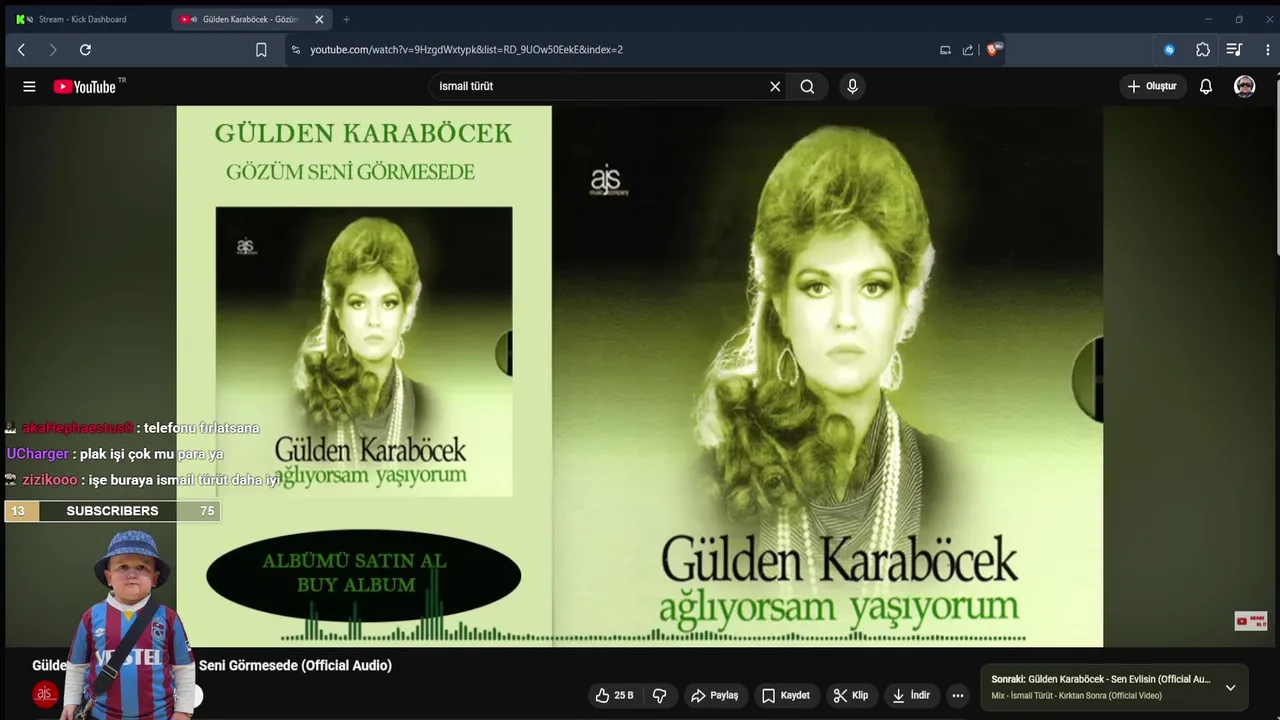Click Mix - İsmail Türüt playlist label
The height and width of the screenshot is (720, 1280).
[1077, 696]
